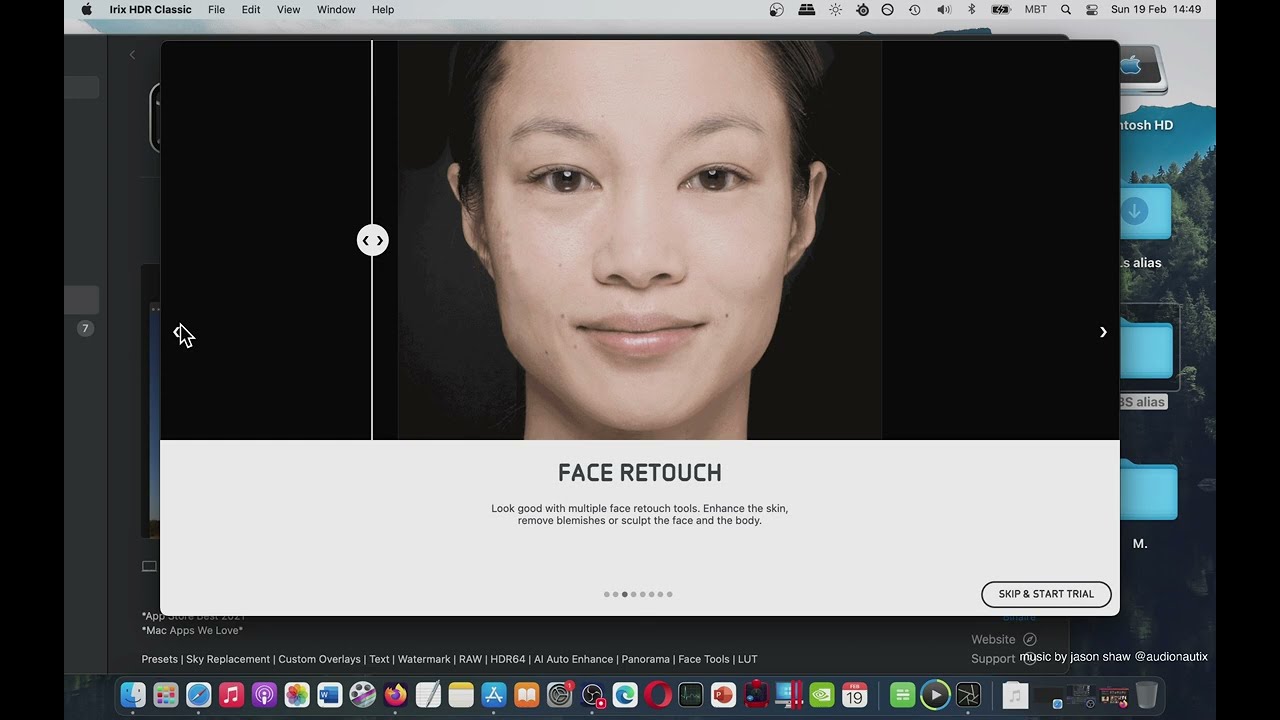The height and width of the screenshot is (720, 1280).
Task: Click Skip & Start Trial button
Action: [1046, 594]
